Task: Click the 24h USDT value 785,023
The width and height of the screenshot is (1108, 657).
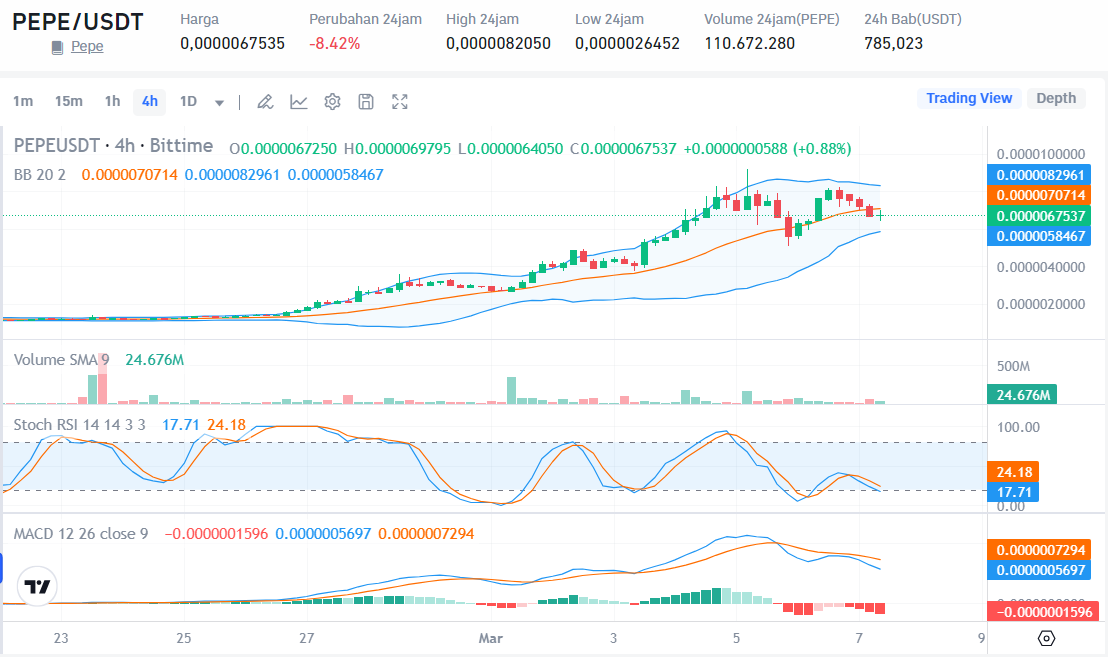Action: click(x=894, y=44)
